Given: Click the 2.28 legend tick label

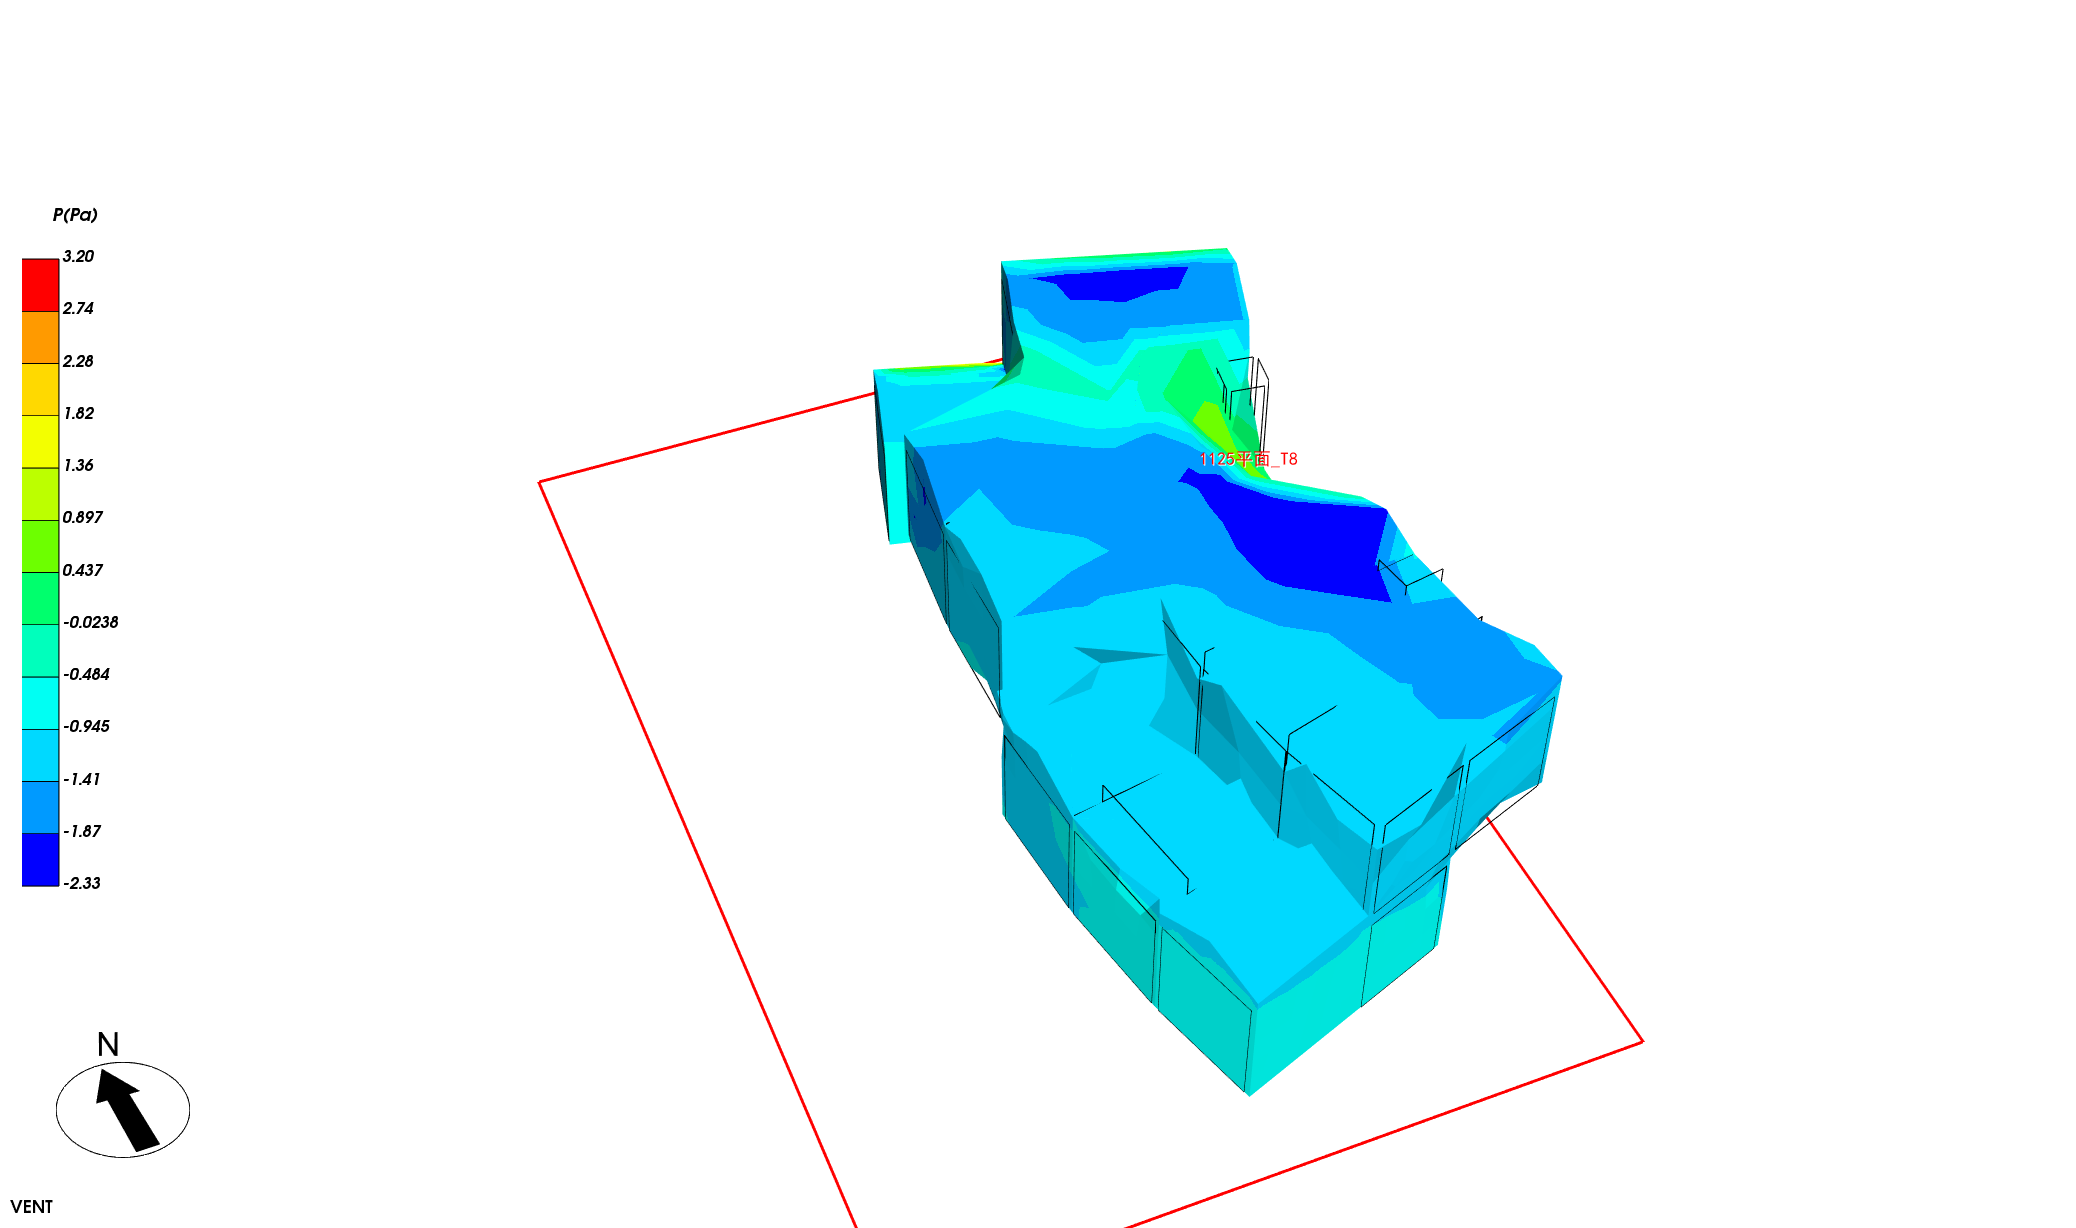Looking at the screenshot, I should (78, 361).
